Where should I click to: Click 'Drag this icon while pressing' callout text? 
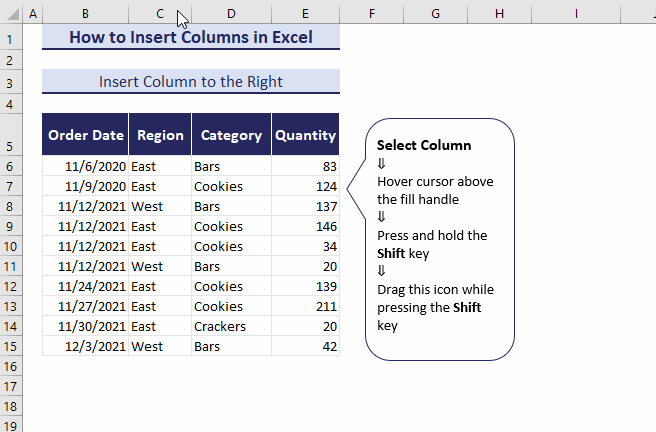[435, 298]
